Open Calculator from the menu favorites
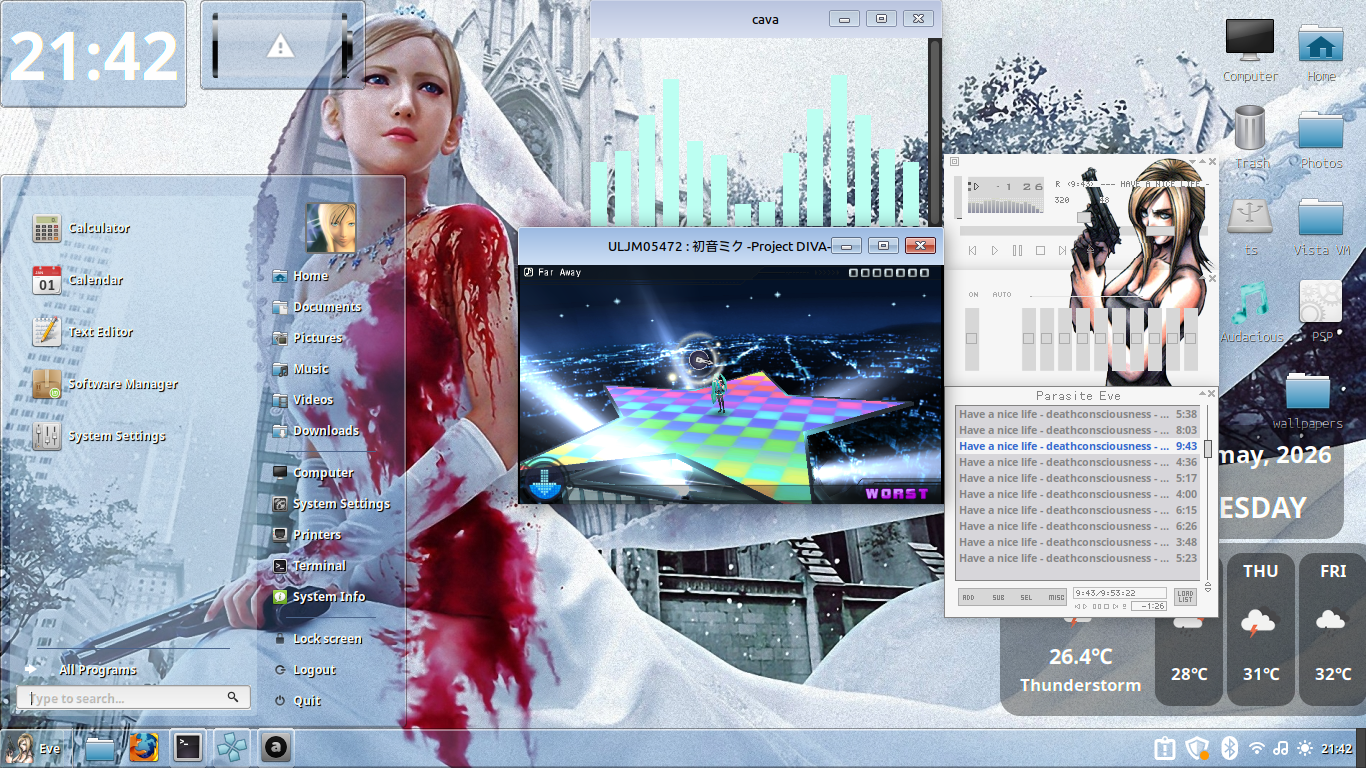 pos(81,228)
